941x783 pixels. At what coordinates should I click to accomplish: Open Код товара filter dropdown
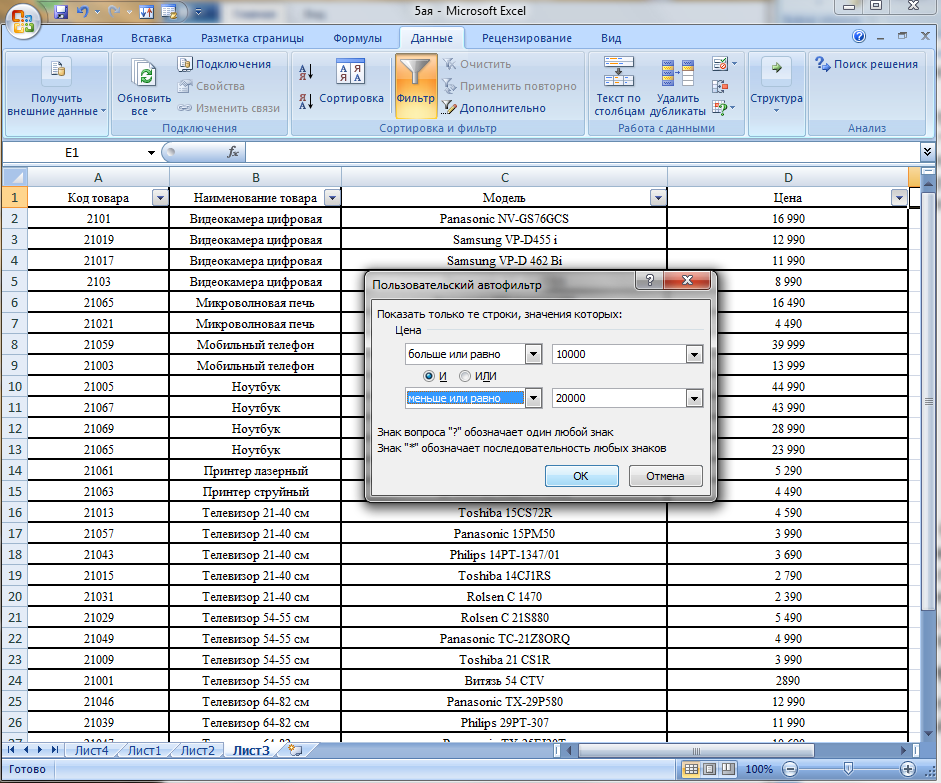[160, 197]
